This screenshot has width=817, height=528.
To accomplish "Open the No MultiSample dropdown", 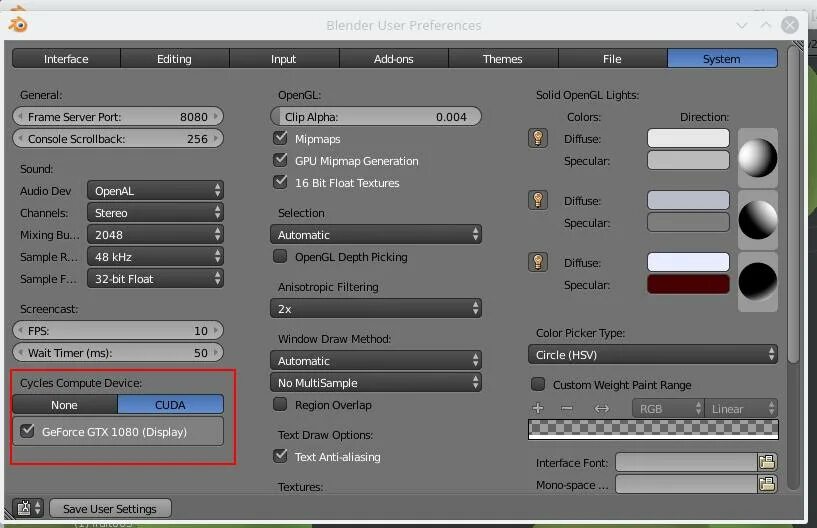I will click(x=376, y=383).
